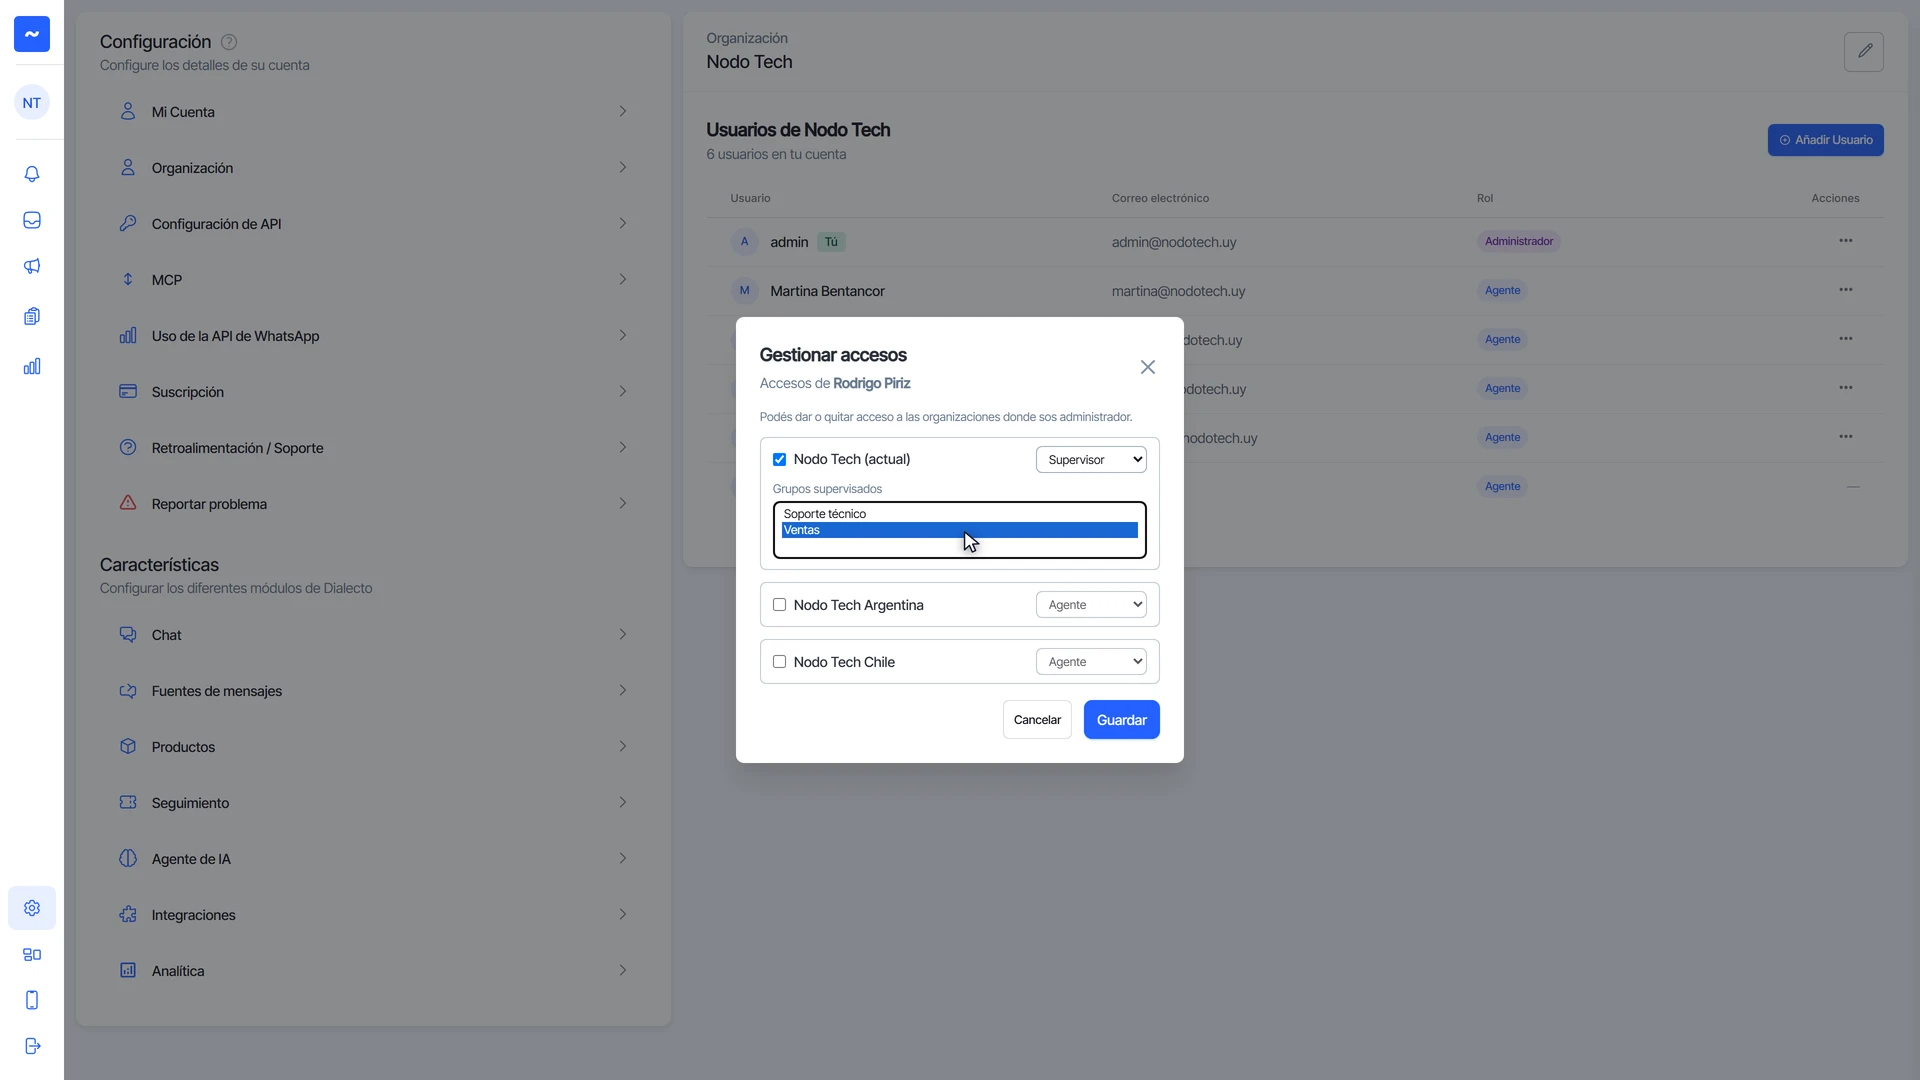The height and width of the screenshot is (1080, 1920).
Task: Open settings gear icon in sidebar
Action: (32, 908)
